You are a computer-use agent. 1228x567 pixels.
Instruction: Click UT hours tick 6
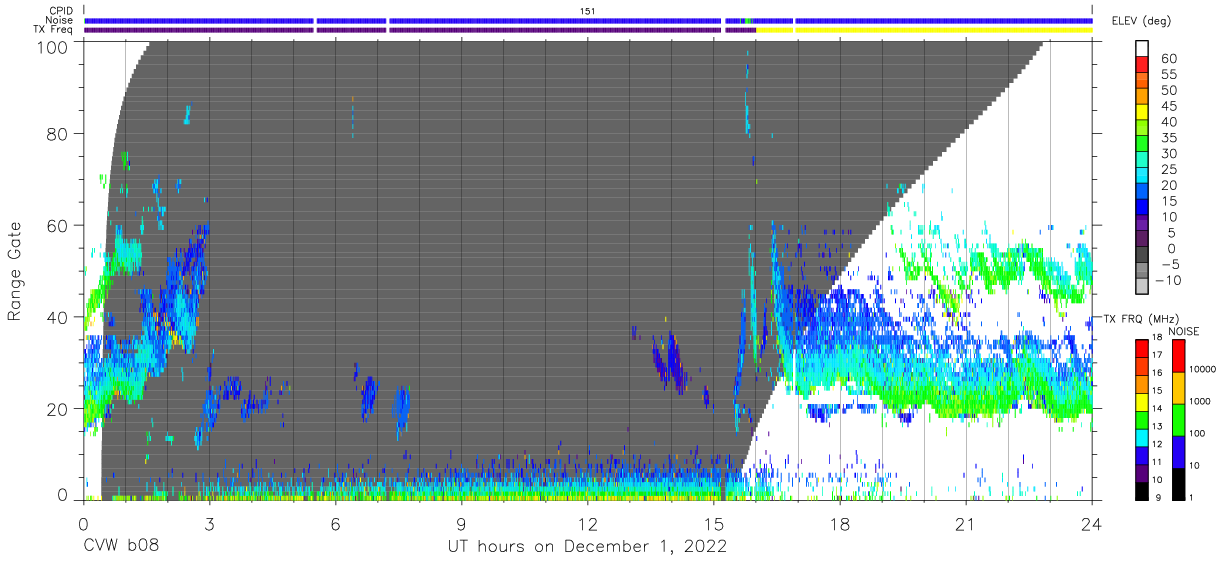(336, 523)
